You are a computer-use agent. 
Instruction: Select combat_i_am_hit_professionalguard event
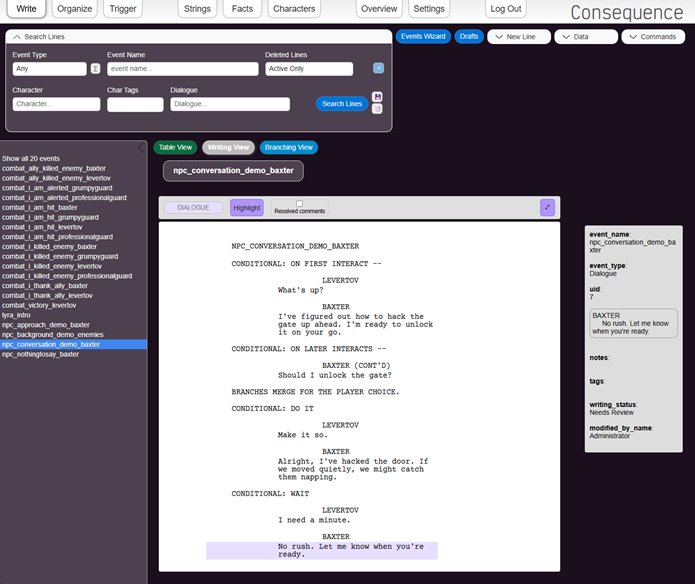[x=58, y=237]
